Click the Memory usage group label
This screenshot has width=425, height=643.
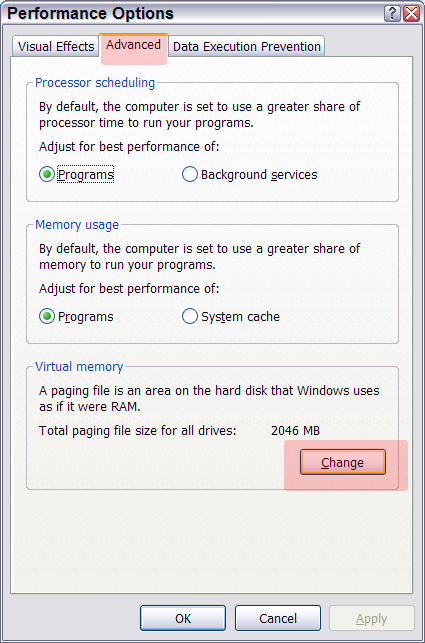pyautogui.click(x=77, y=225)
